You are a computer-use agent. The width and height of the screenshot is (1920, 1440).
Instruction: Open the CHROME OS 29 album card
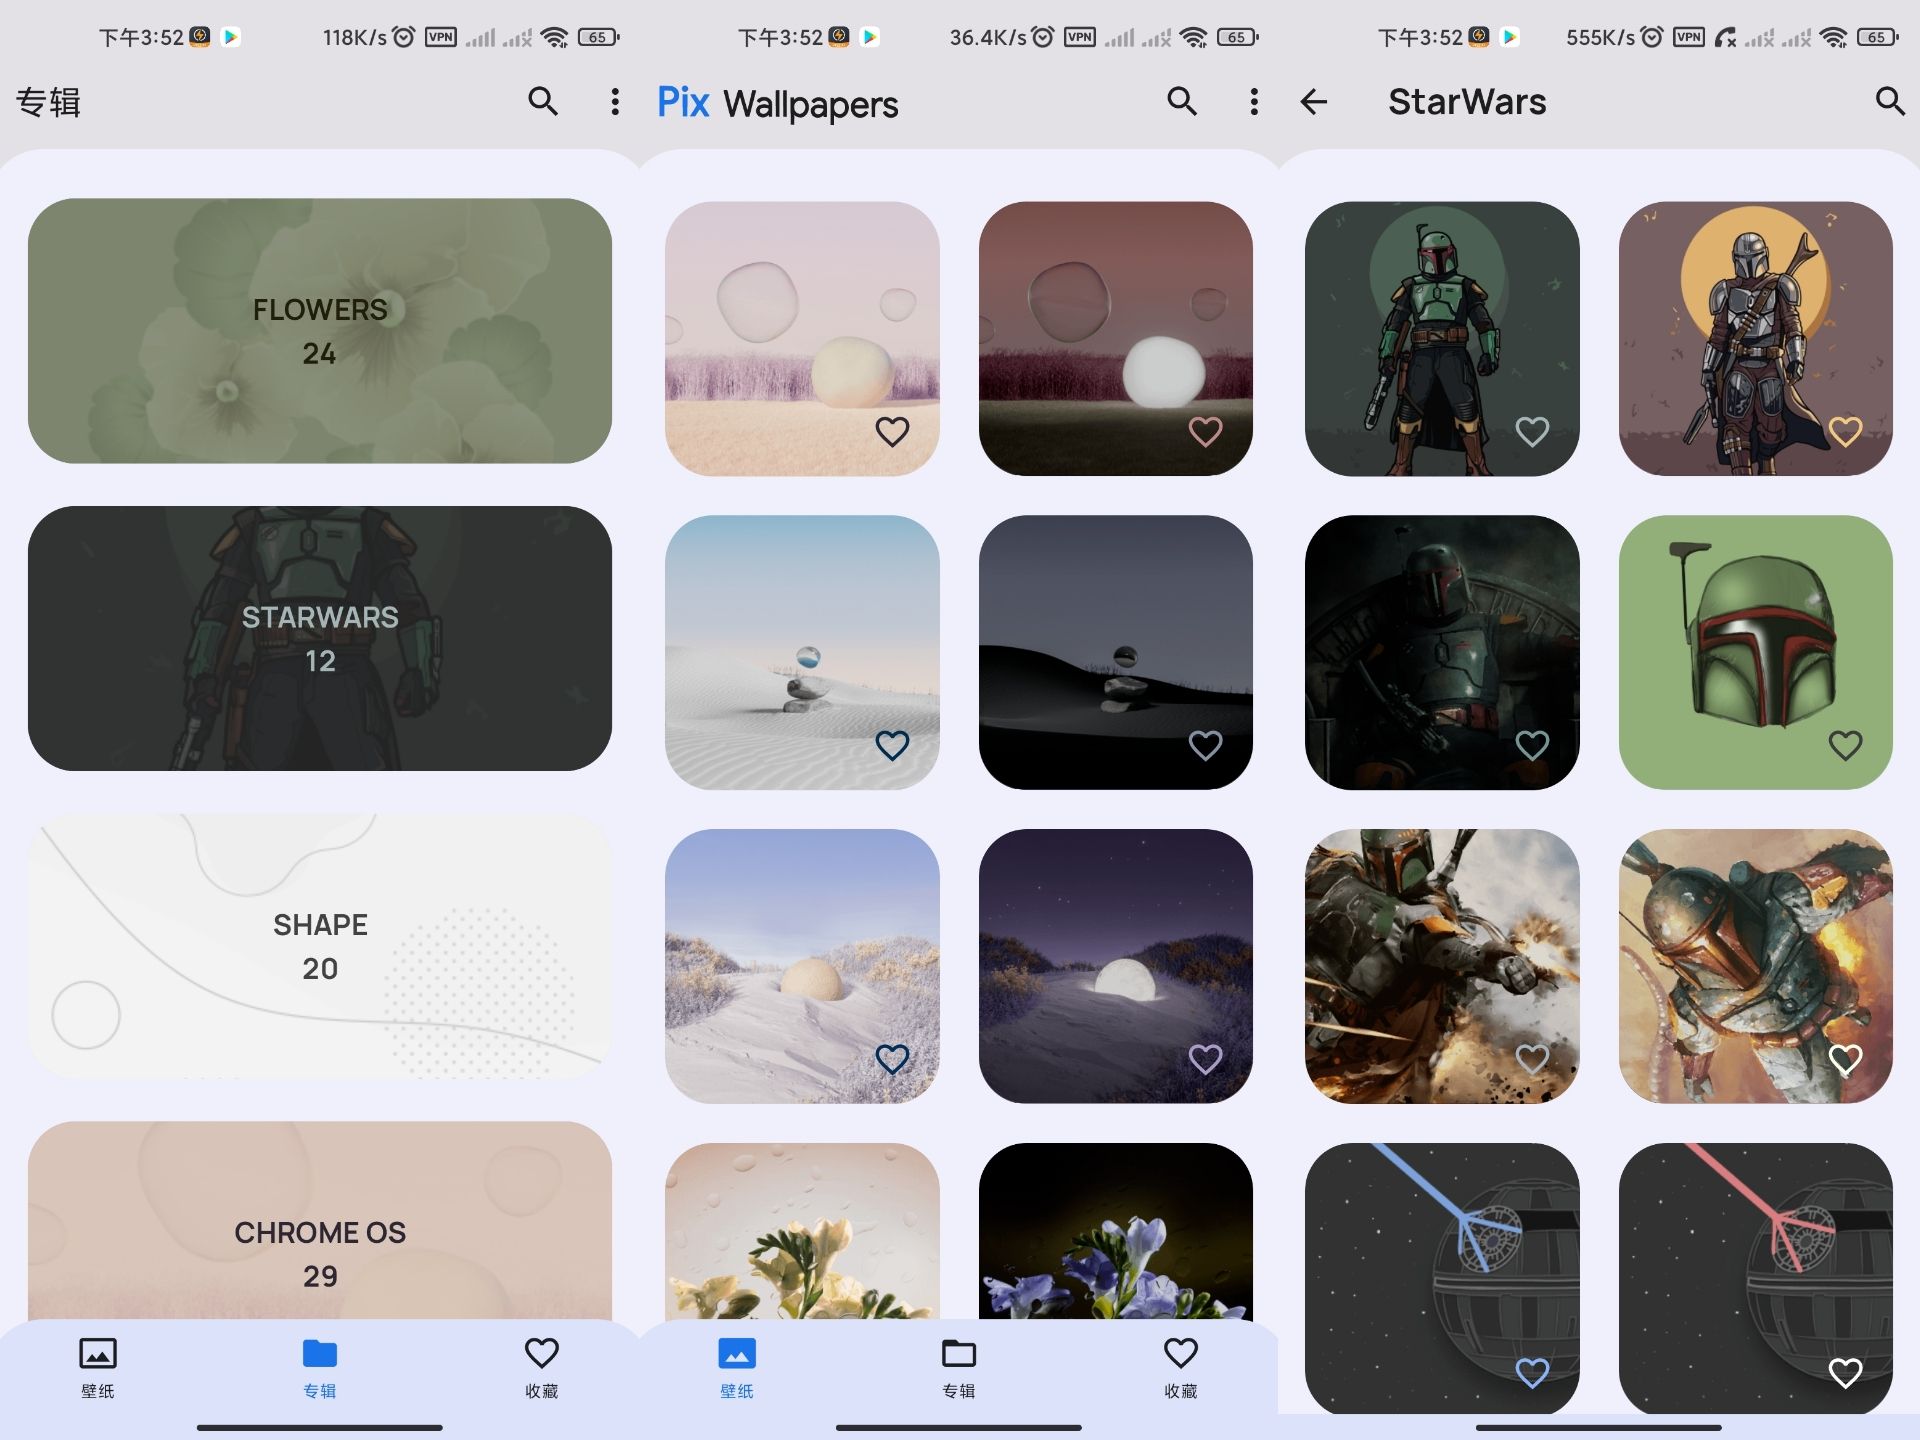[320, 1220]
